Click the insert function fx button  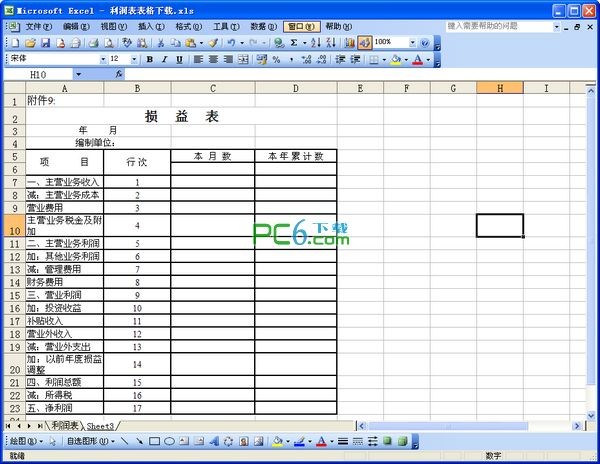pos(119,74)
